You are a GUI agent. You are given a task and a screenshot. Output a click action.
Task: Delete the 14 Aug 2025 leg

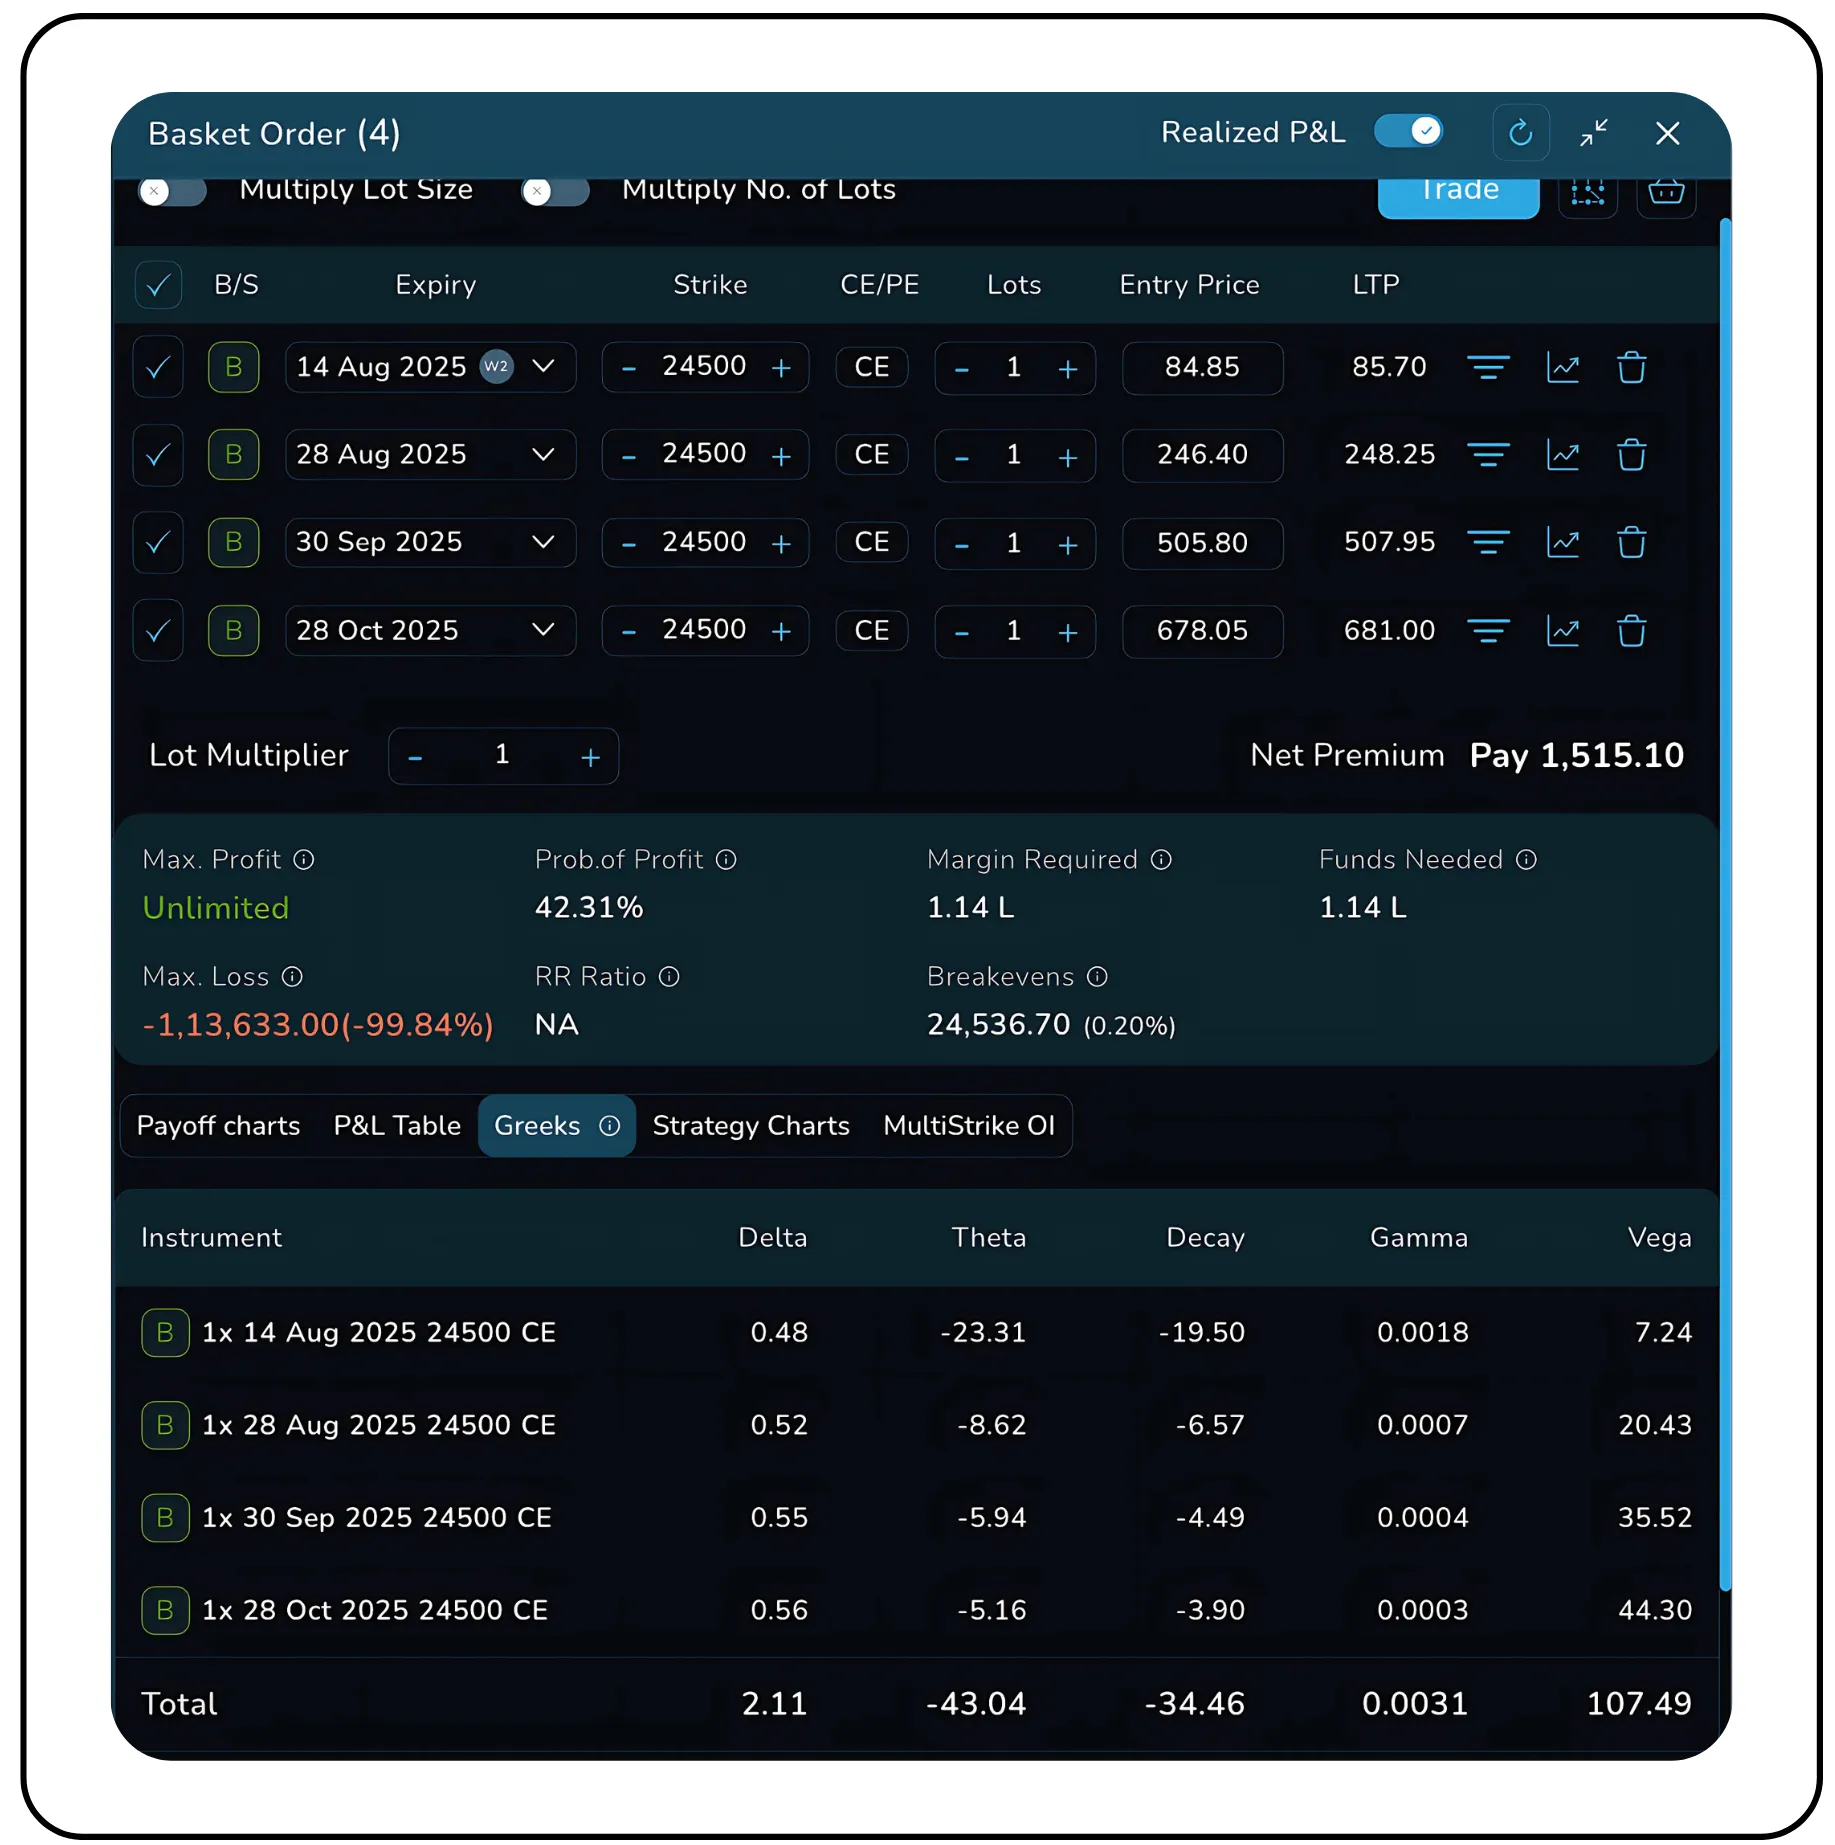[x=1632, y=368]
